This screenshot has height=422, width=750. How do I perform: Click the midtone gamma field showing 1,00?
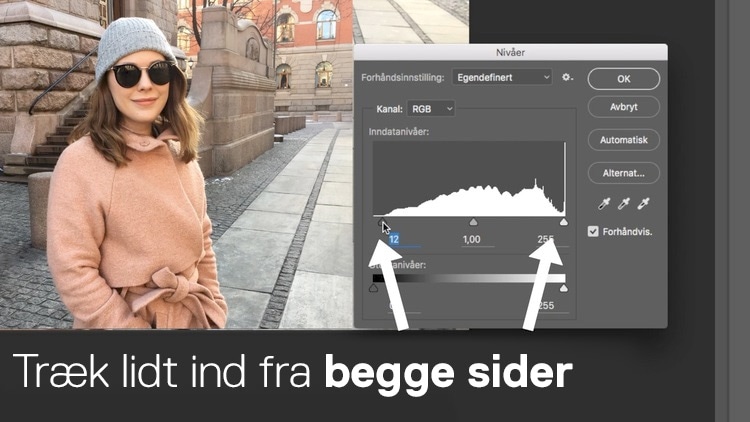tap(472, 239)
